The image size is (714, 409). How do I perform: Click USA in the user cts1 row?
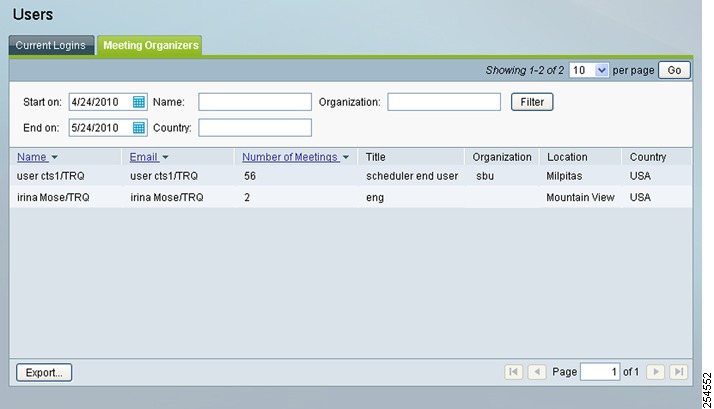coord(640,176)
